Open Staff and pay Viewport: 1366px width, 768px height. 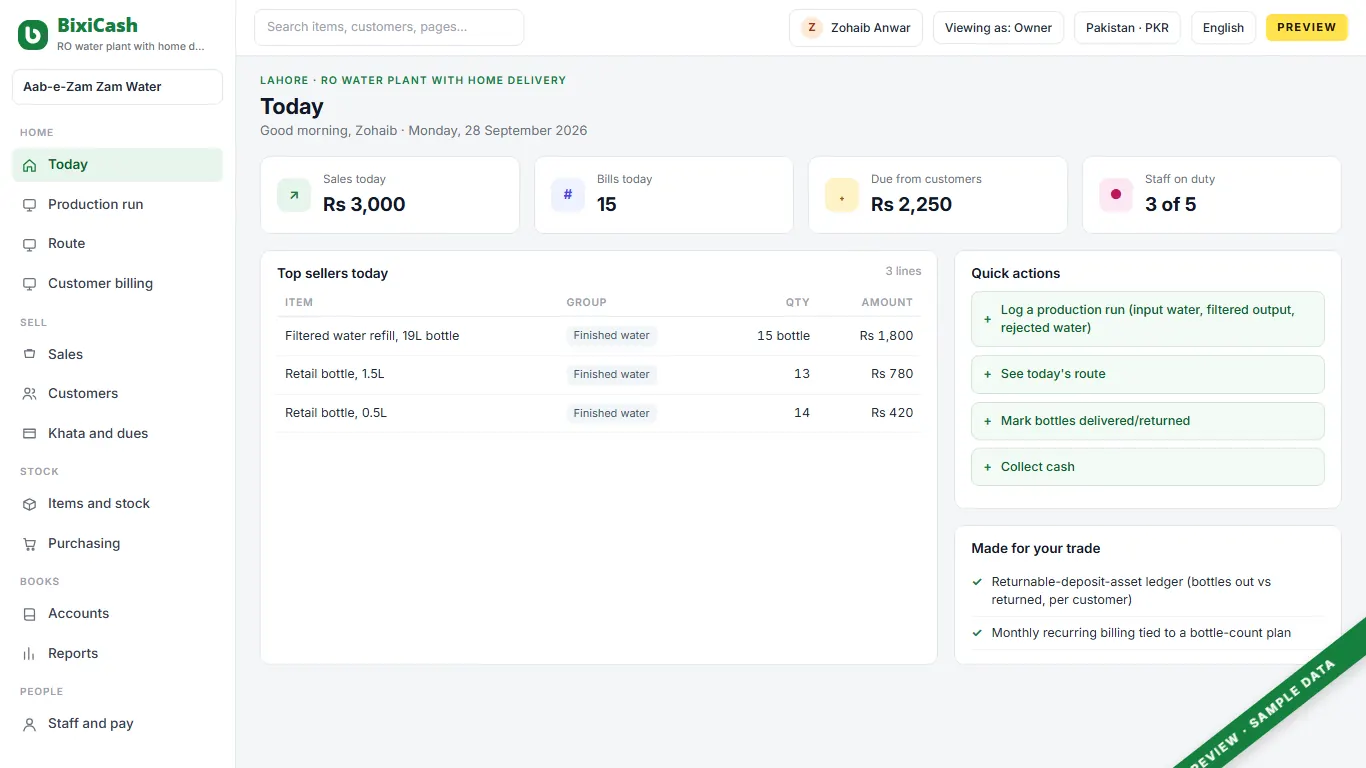point(117,724)
